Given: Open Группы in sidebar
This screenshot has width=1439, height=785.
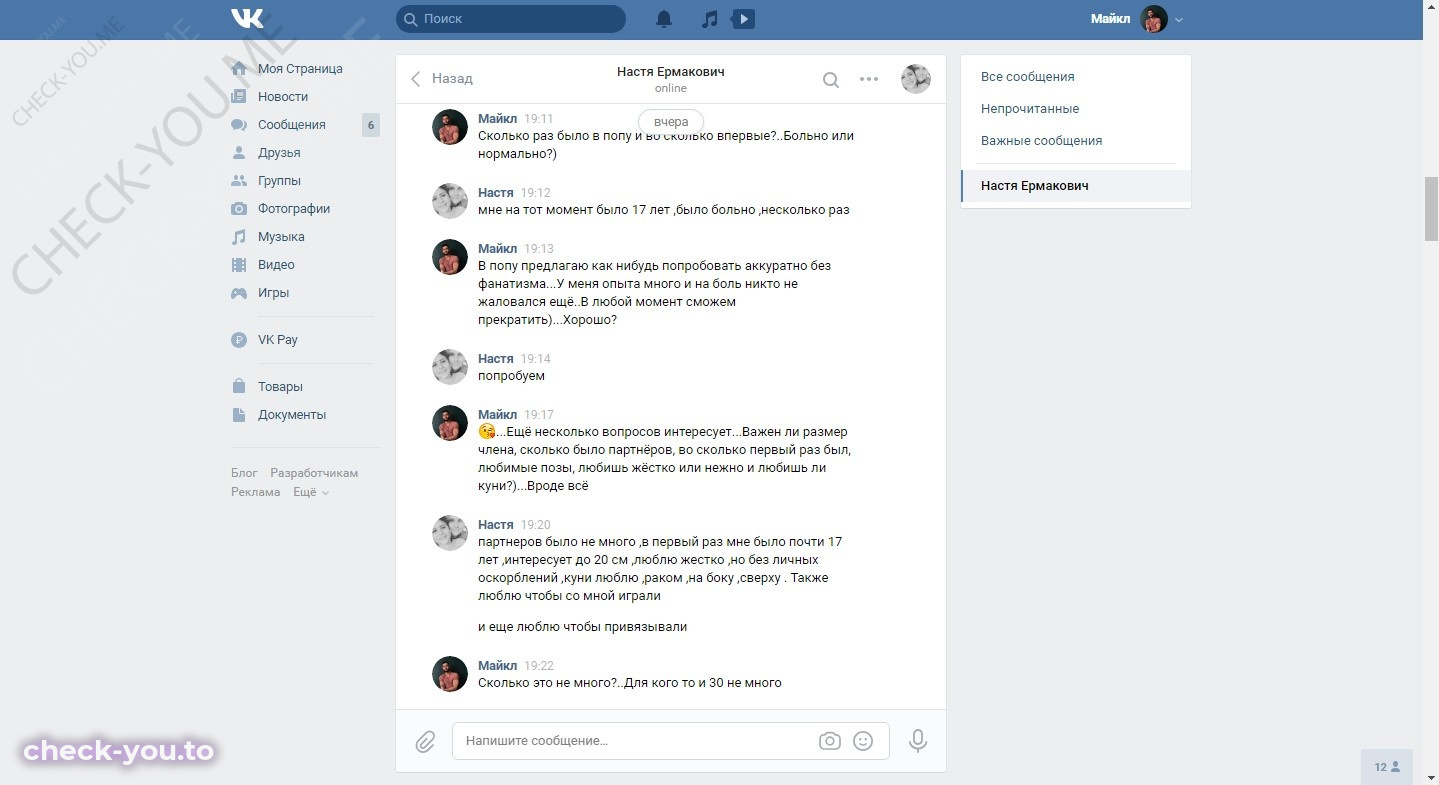Looking at the screenshot, I should 279,181.
